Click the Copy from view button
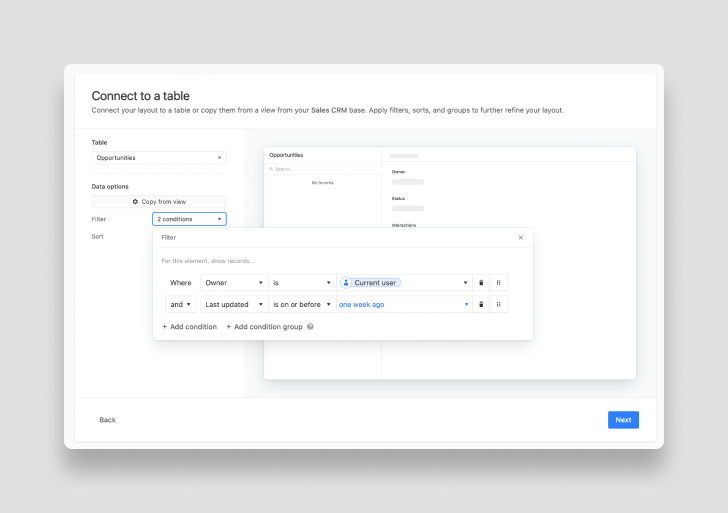This screenshot has height=513, width=728. (x=159, y=201)
